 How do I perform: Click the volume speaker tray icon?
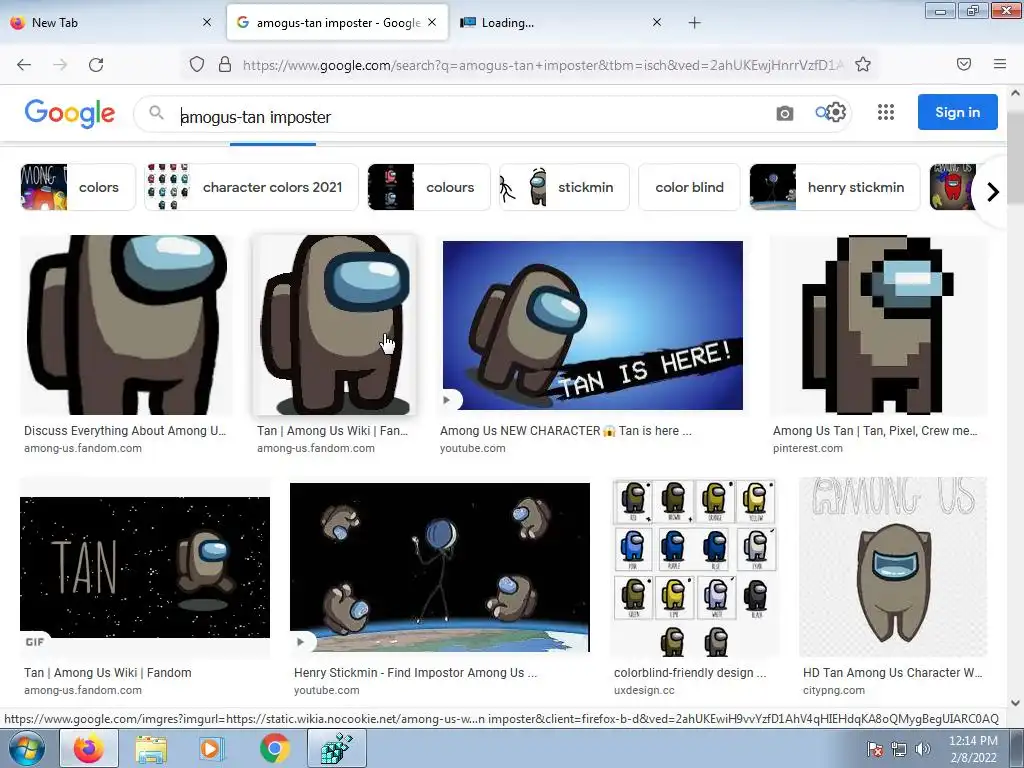click(x=922, y=749)
